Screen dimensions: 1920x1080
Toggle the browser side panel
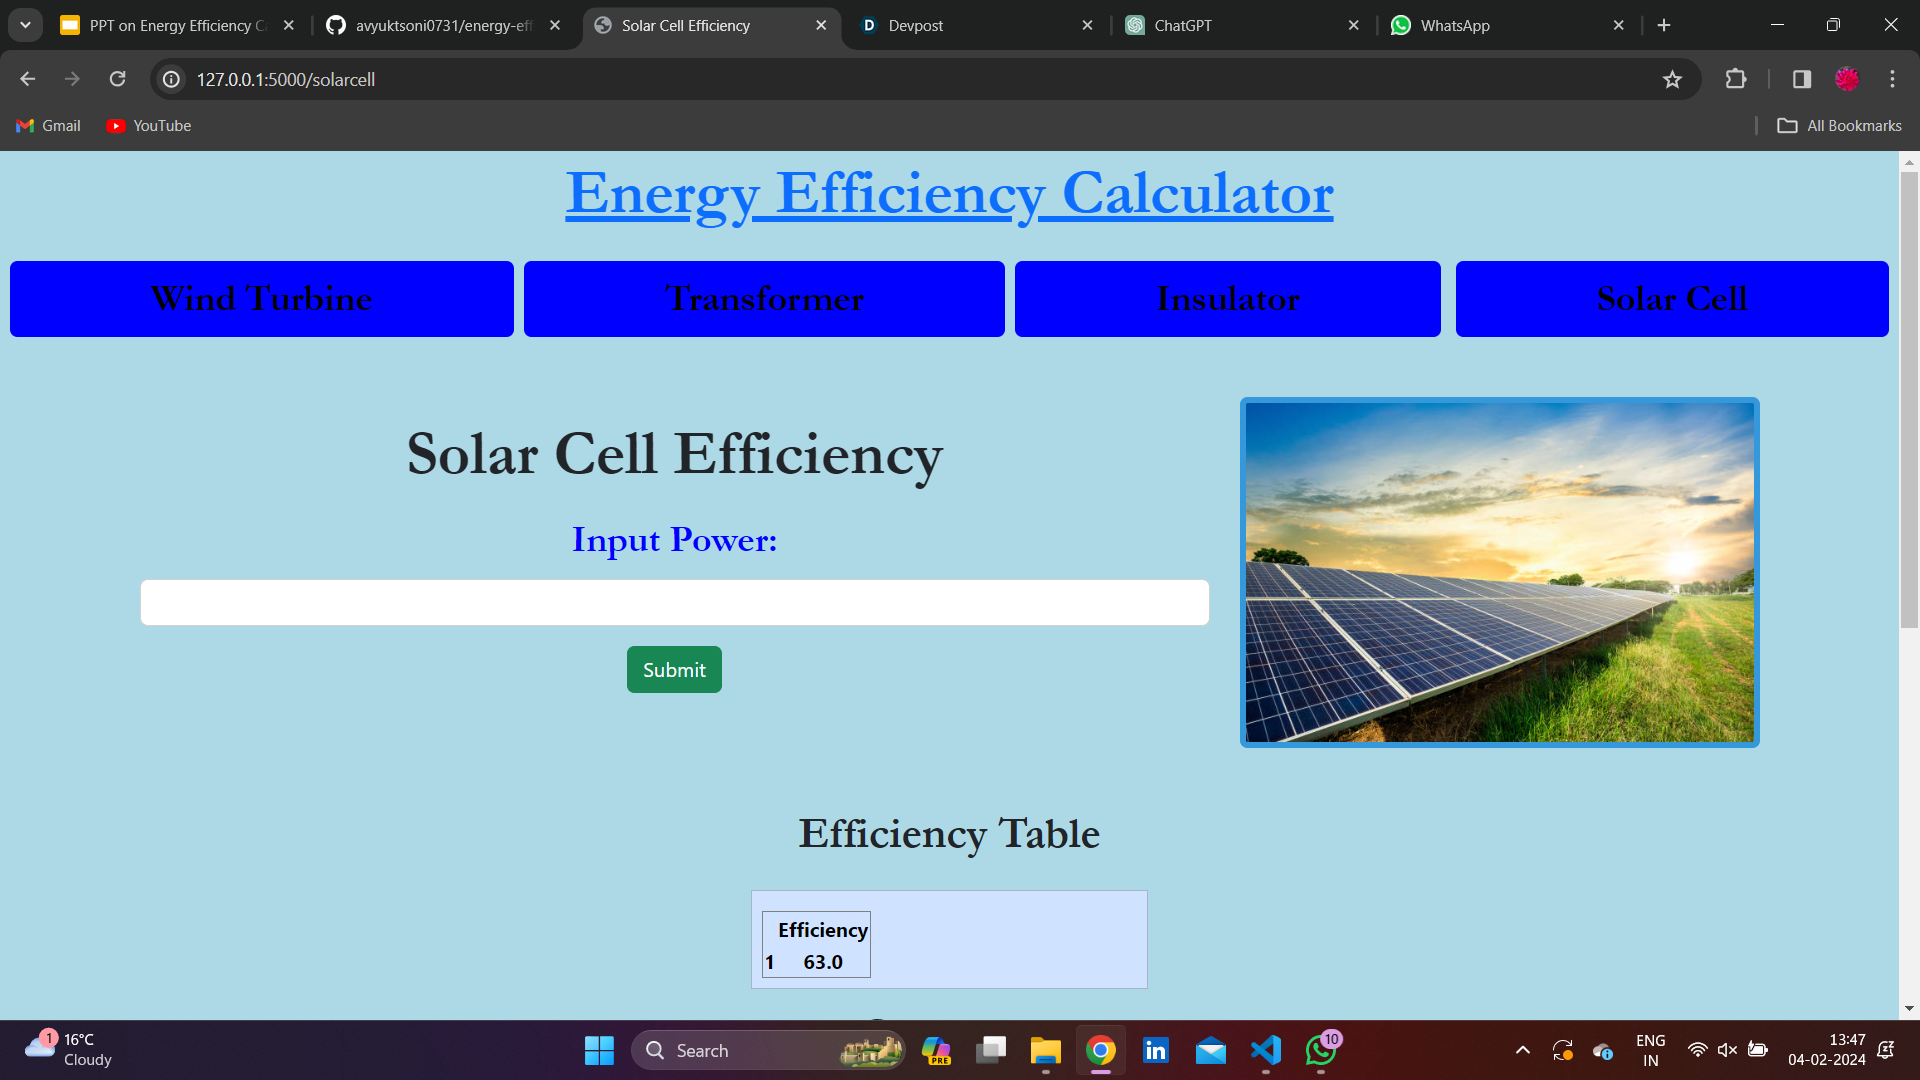(1802, 79)
